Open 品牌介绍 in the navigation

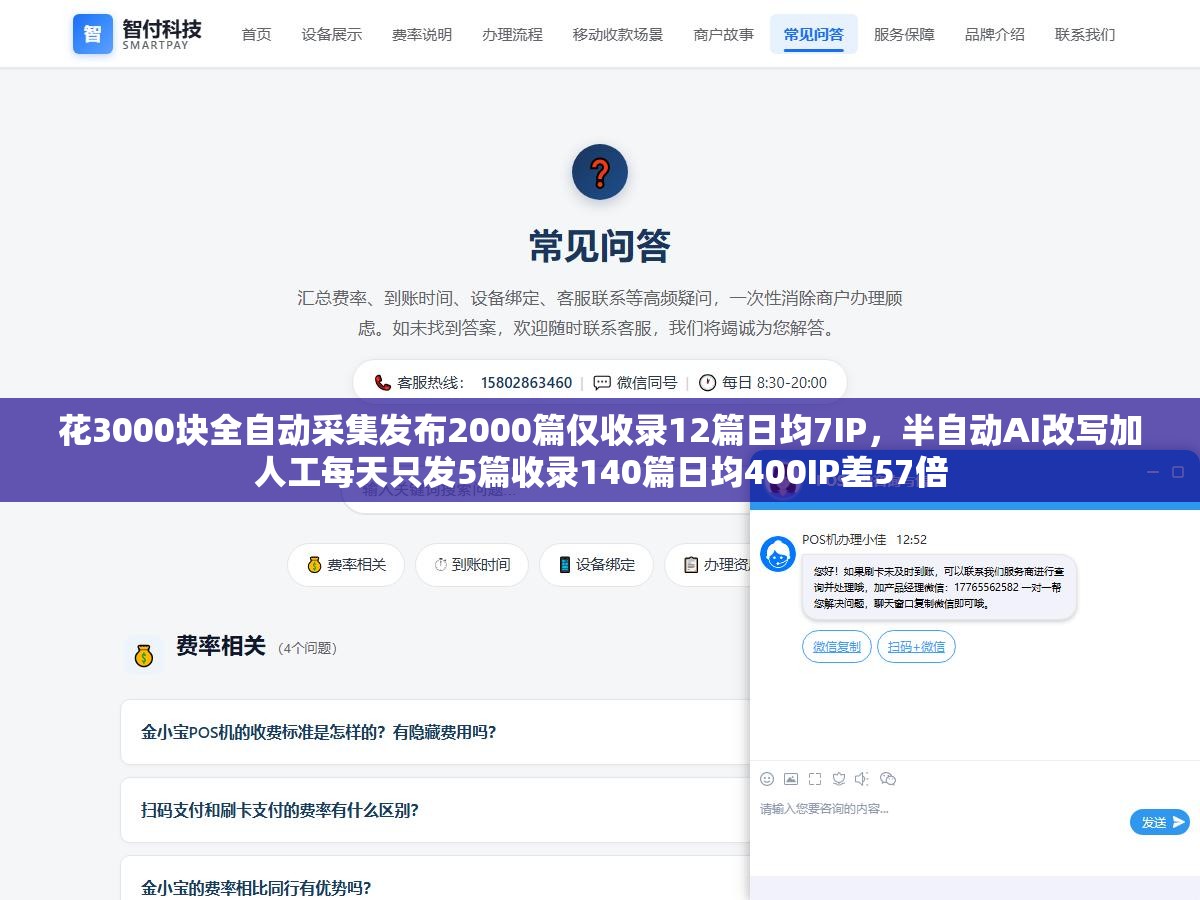(x=994, y=34)
